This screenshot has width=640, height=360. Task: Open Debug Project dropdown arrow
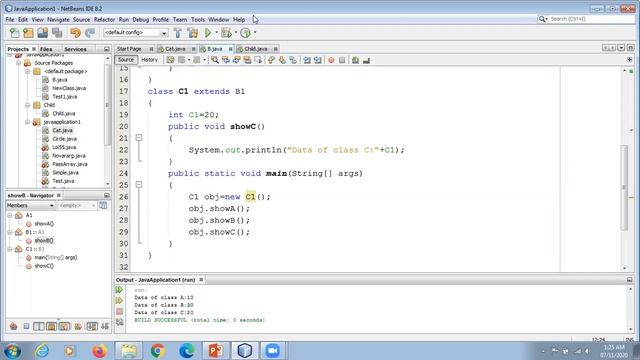pos(236,33)
